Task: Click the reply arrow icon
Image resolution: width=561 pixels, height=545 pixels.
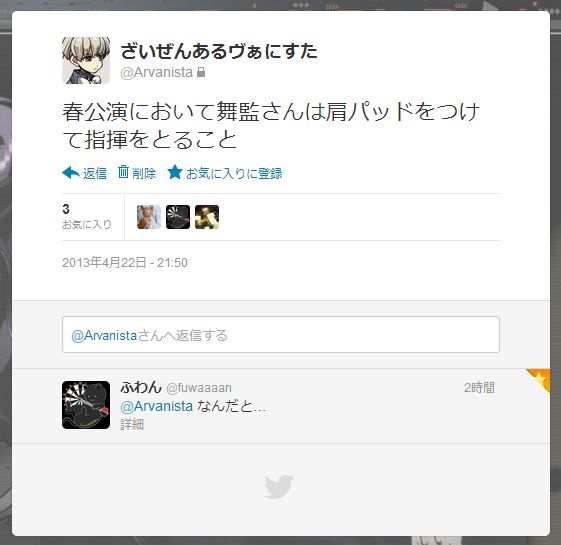Action: [x=71, y=173]
